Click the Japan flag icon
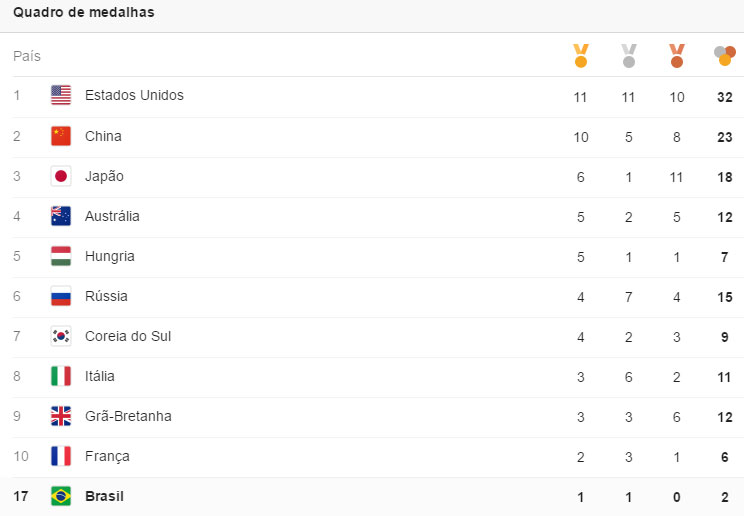 coord(61,176)
